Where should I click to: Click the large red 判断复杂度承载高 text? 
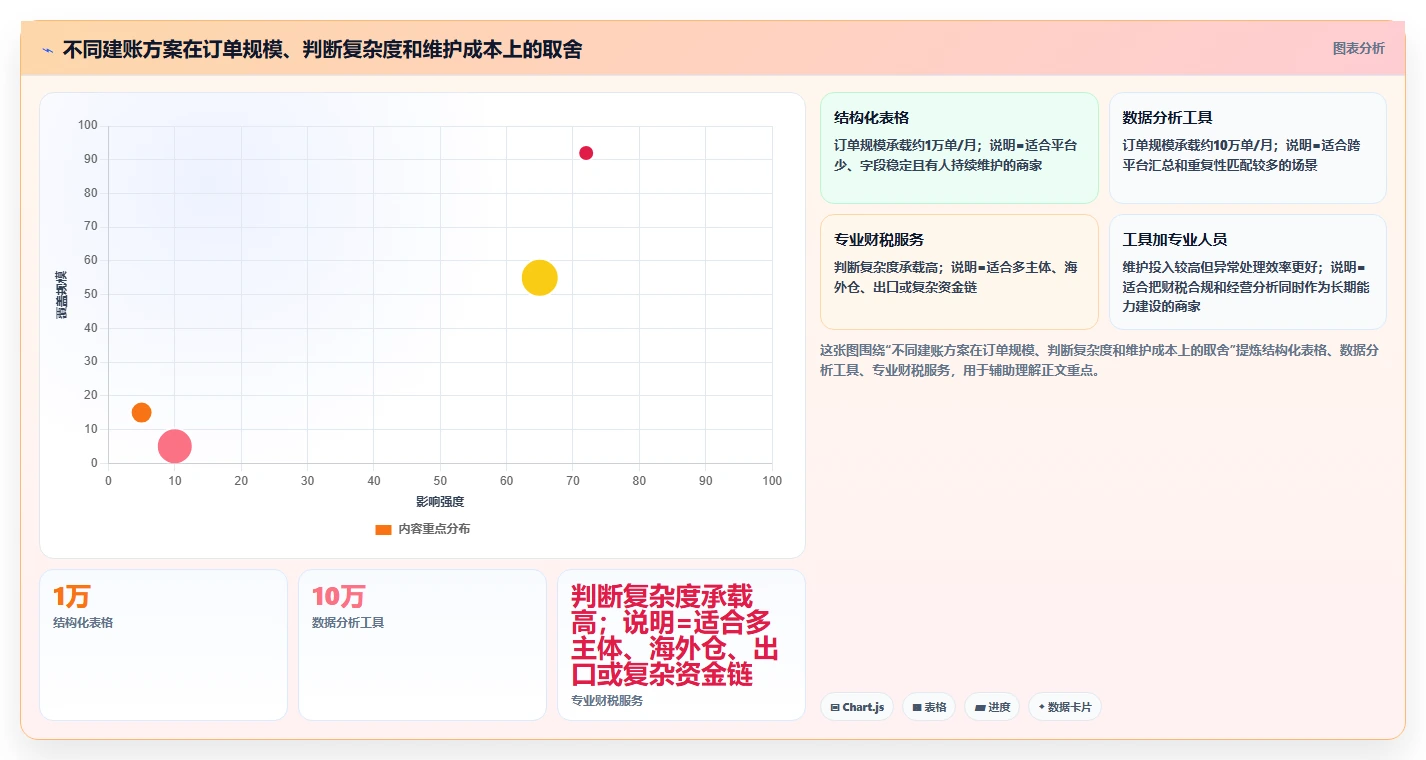point(675,636)
